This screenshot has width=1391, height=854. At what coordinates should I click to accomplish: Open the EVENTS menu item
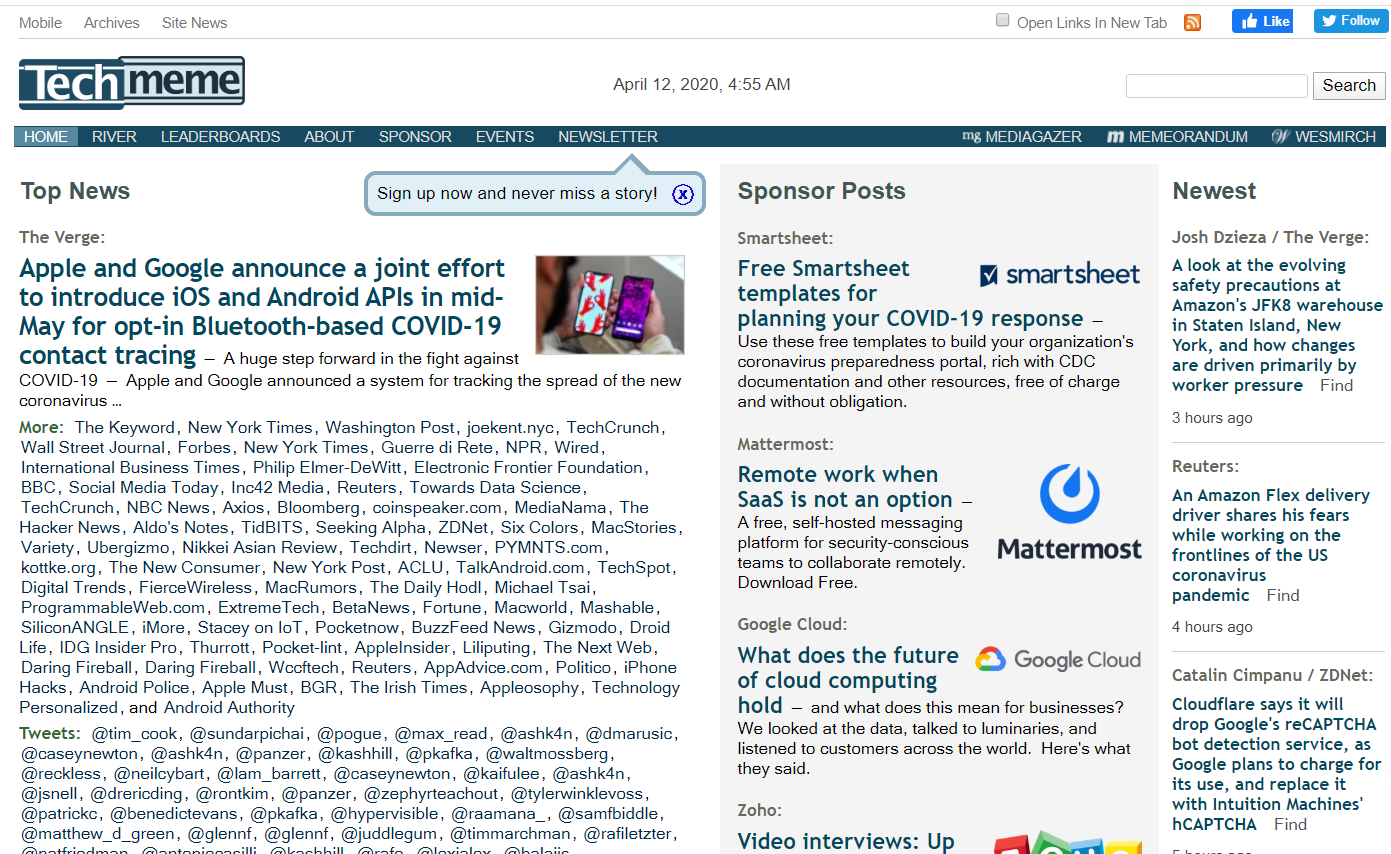[x=505, y=136]
